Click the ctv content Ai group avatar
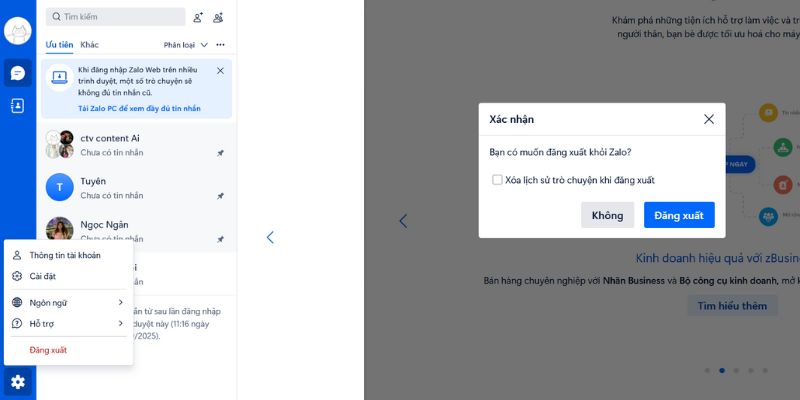The image size is (800, 400). point(60,144)
